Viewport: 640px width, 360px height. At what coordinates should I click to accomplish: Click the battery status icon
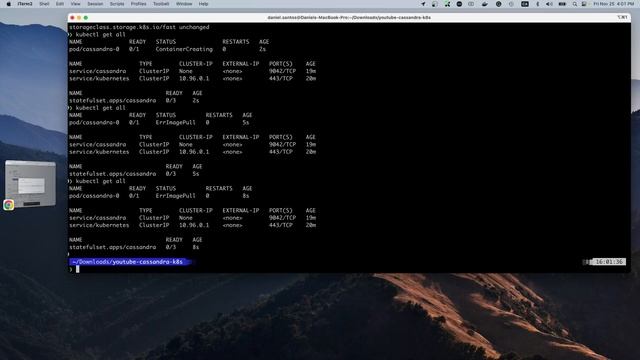tap(562, 4)
